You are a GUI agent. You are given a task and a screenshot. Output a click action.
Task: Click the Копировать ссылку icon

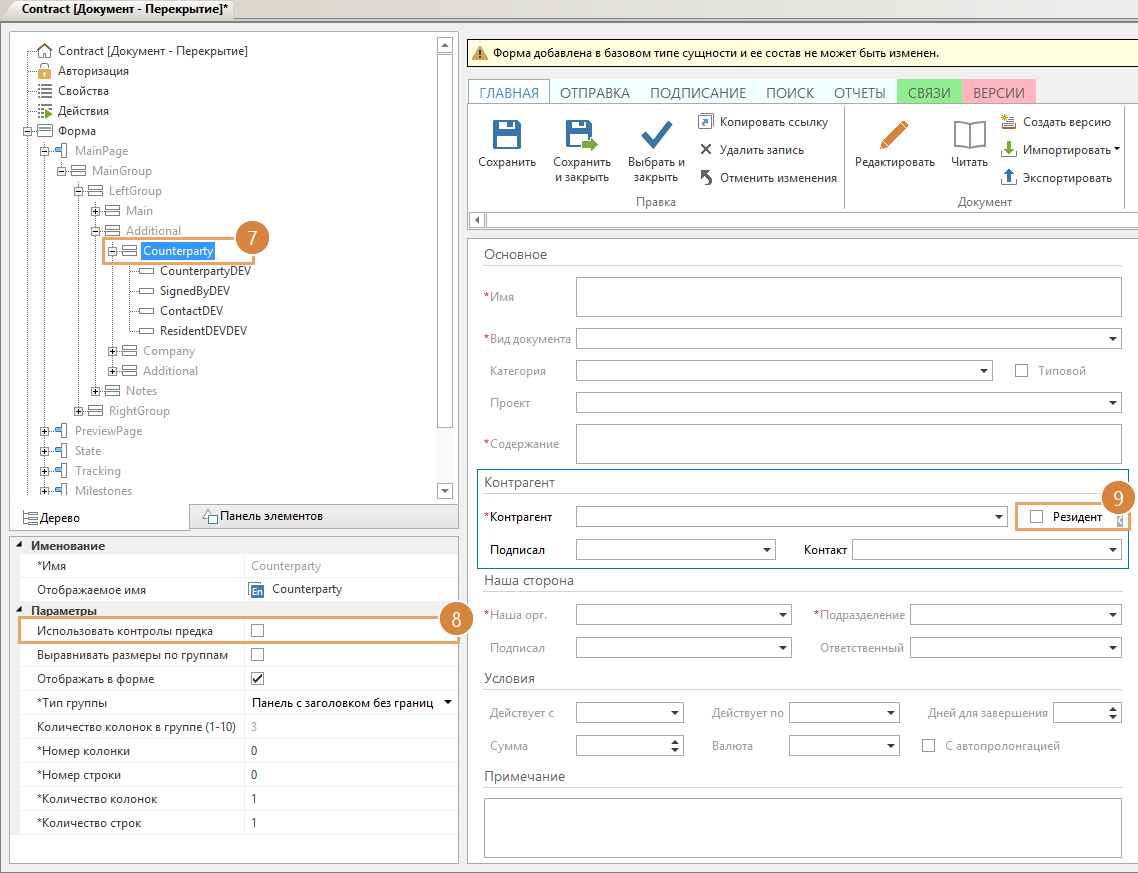point(706,122)
